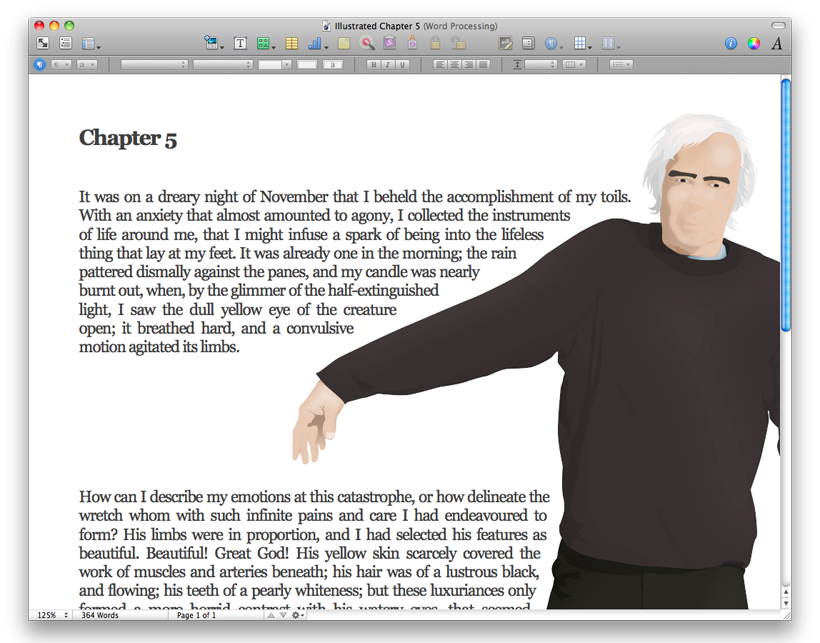
Task: Center align the text
Action: (455, 64)
